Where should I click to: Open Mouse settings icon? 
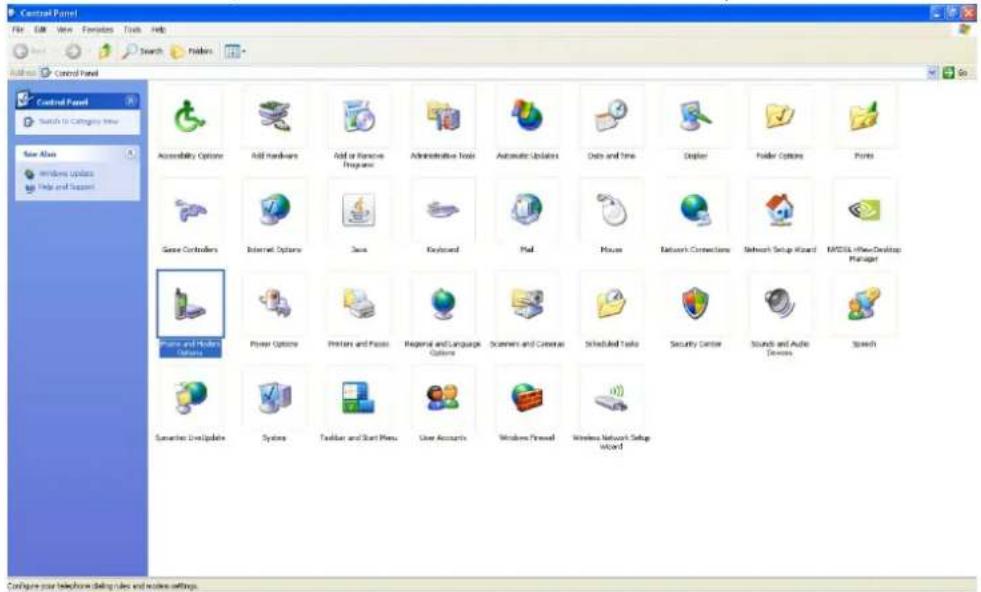[x=611, y=211]
